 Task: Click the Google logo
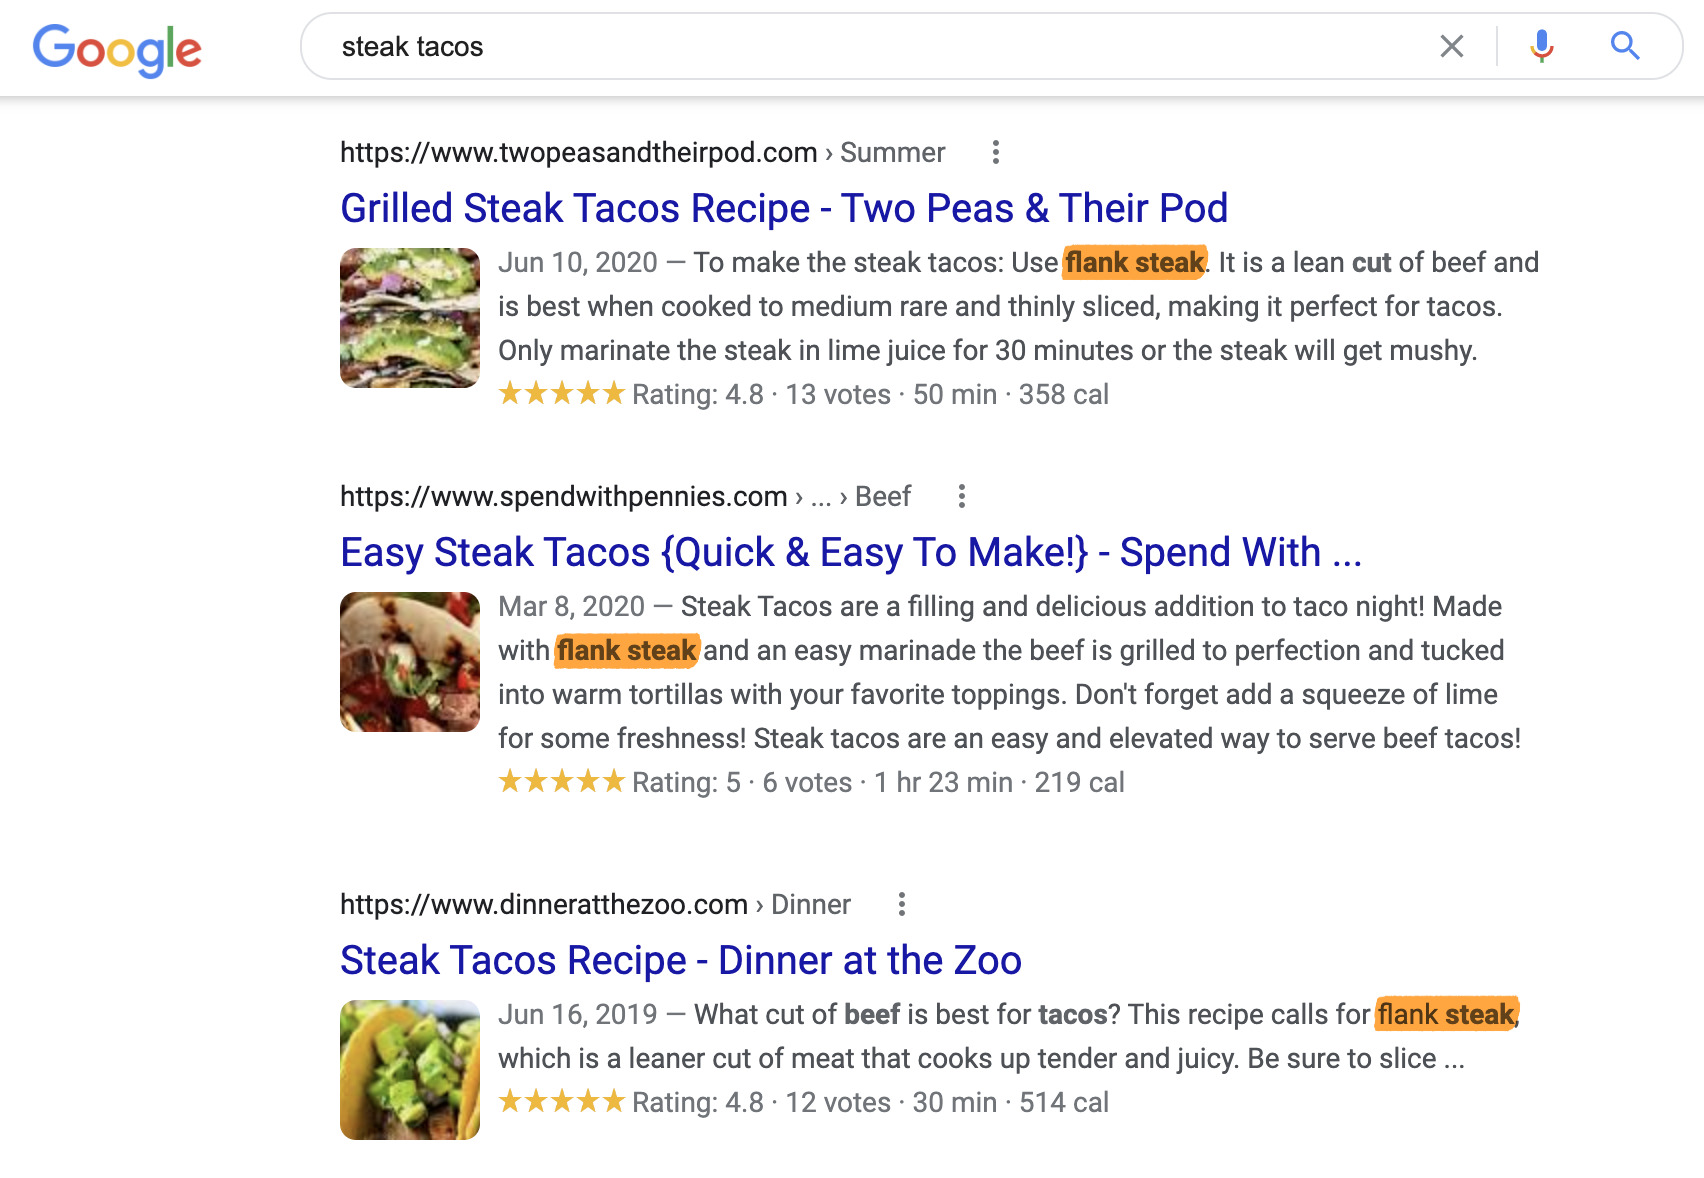(x=117, y=48)
